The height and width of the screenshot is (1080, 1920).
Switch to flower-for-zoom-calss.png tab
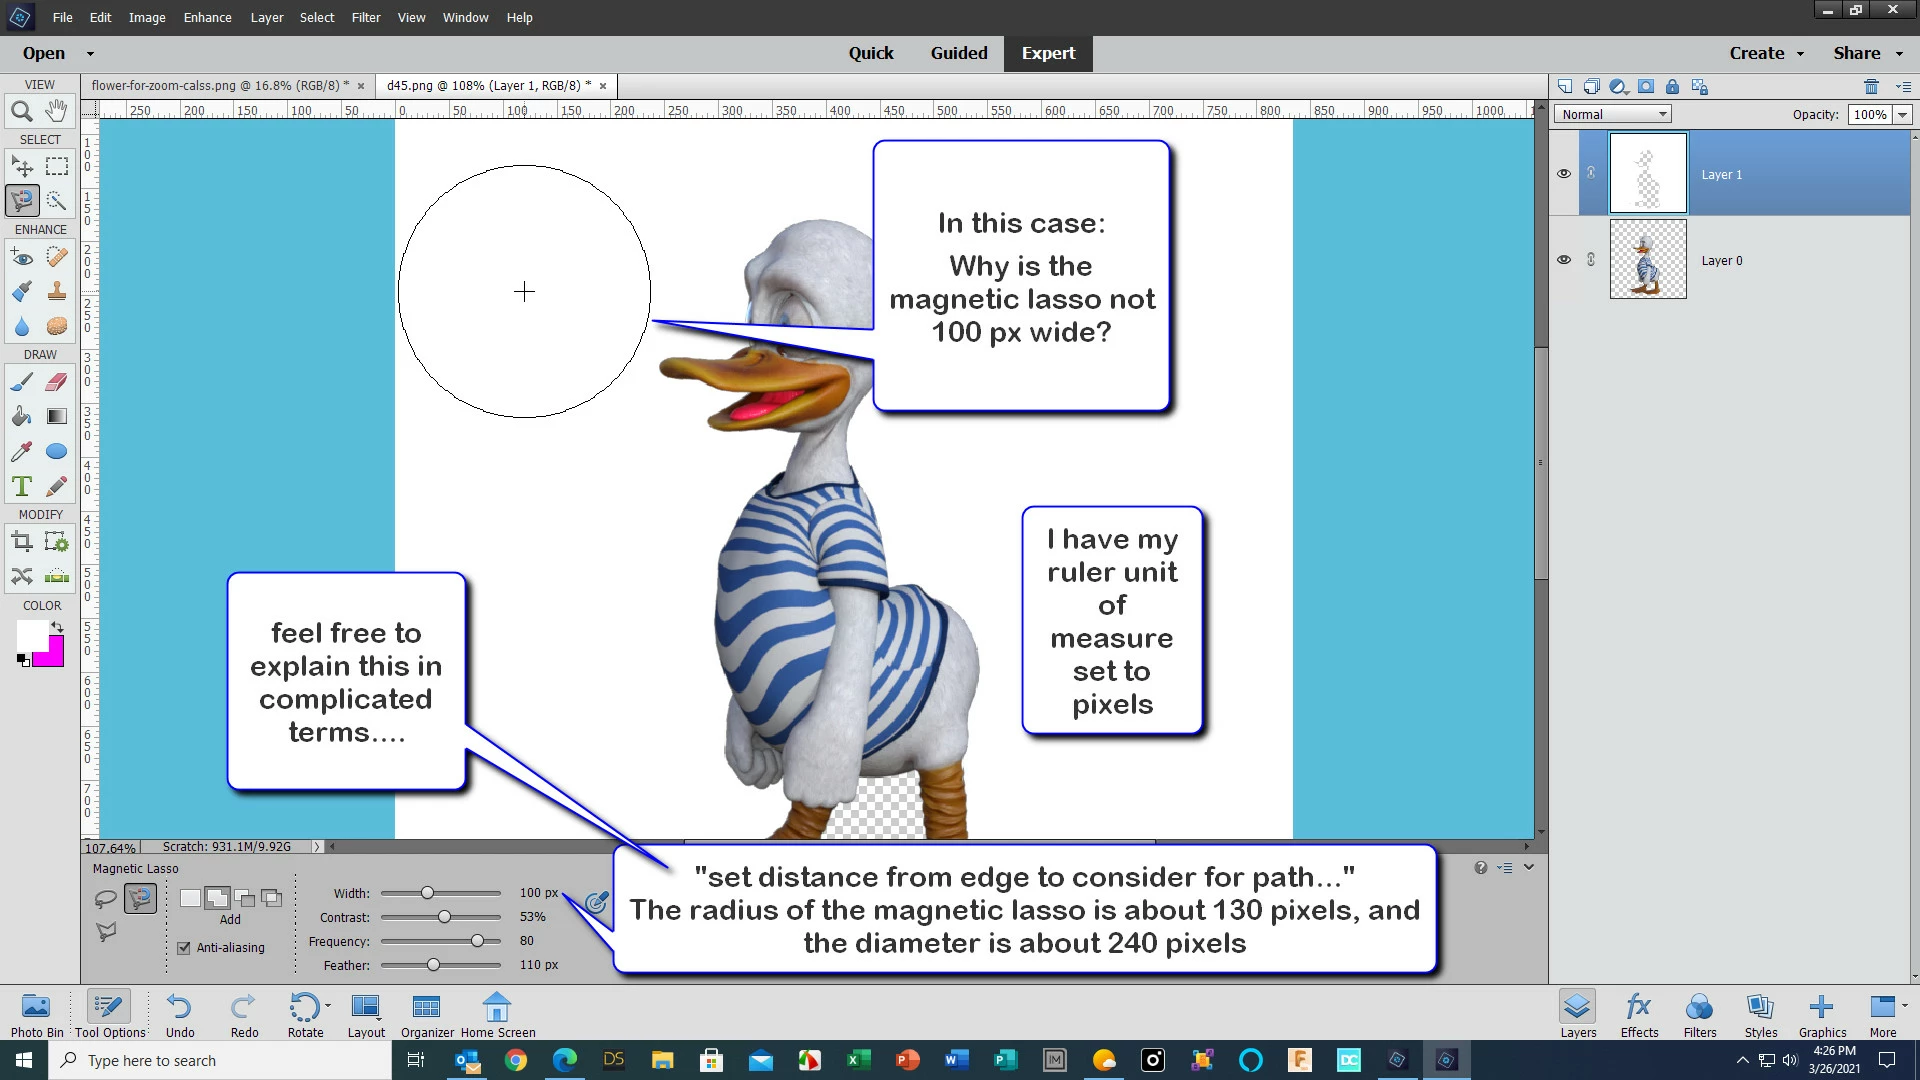(220, 86)
